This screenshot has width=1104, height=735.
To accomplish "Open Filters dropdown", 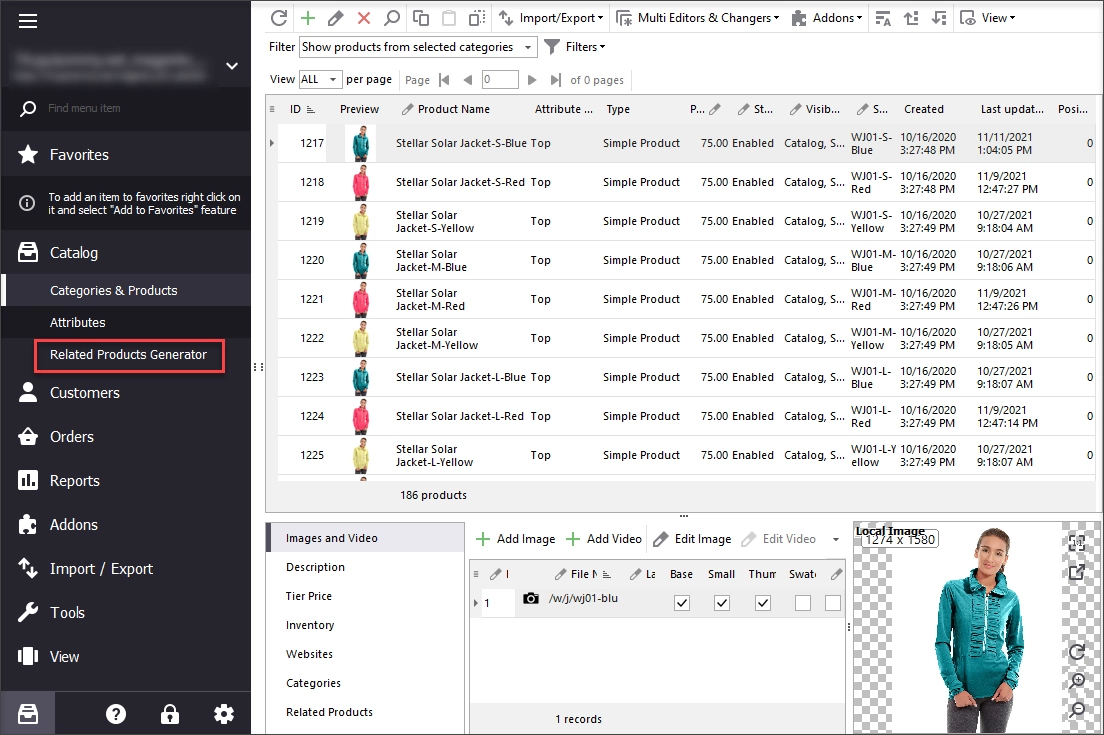I will [575, 46].
